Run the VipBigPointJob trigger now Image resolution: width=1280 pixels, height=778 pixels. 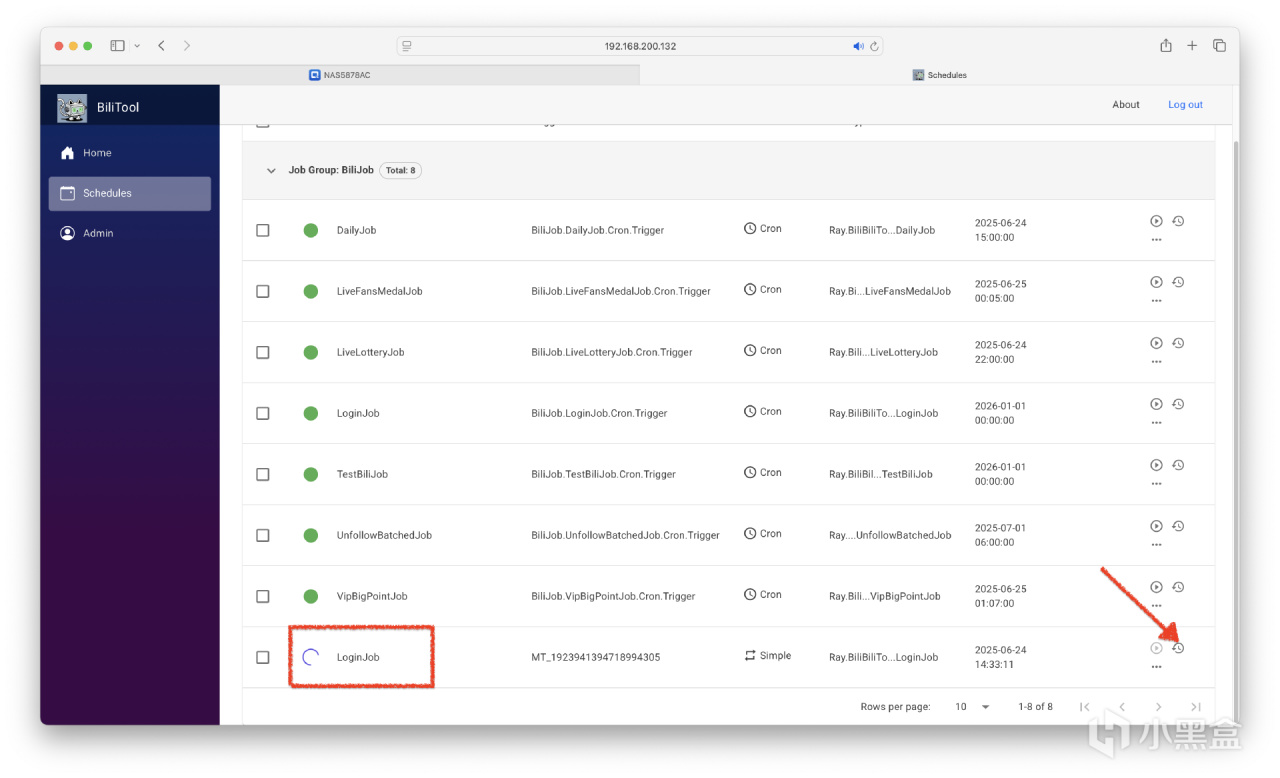click(1156, 587)
